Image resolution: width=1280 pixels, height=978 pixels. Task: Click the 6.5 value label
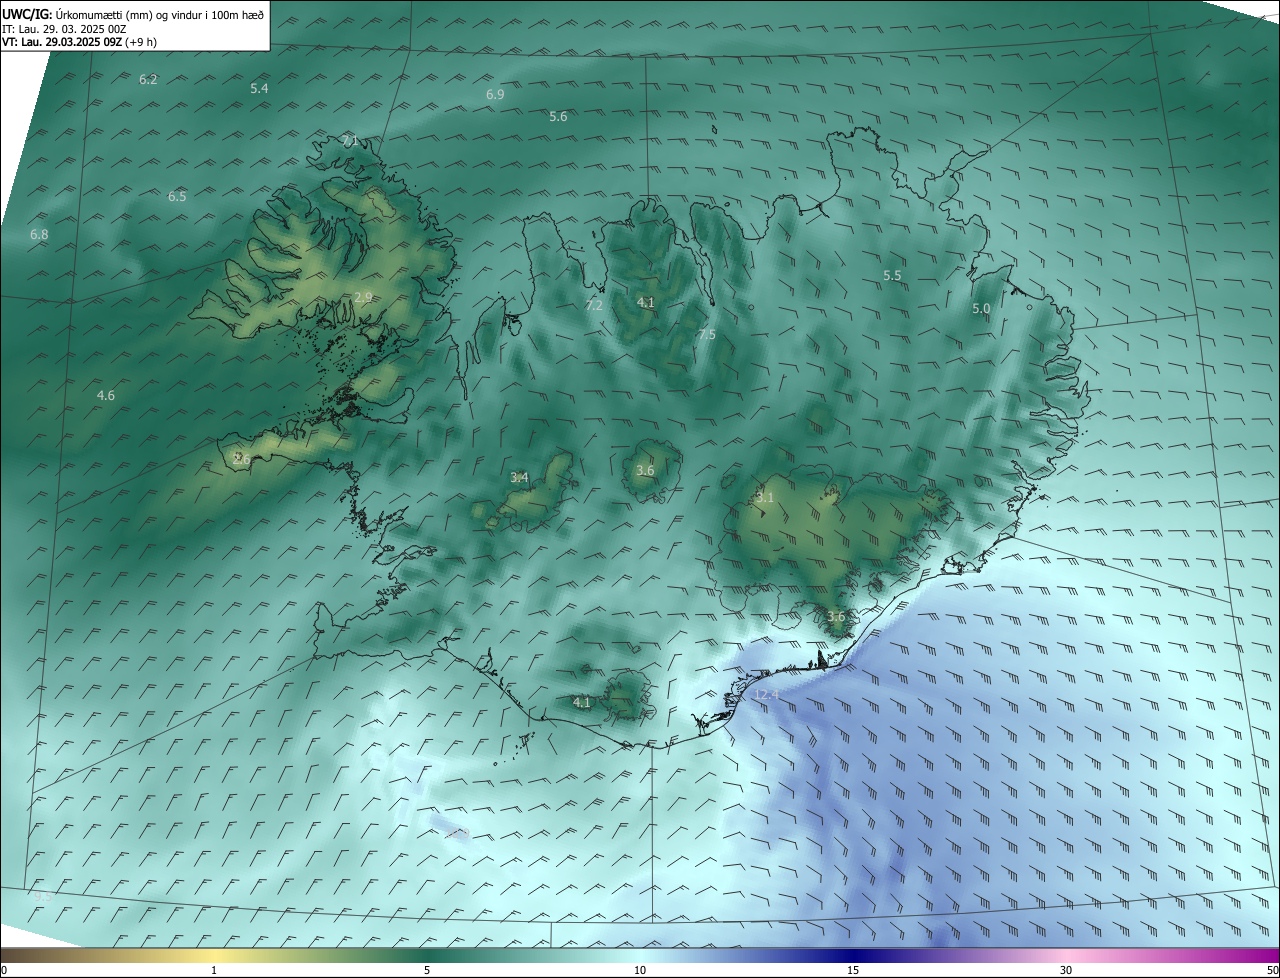[177, 196]
